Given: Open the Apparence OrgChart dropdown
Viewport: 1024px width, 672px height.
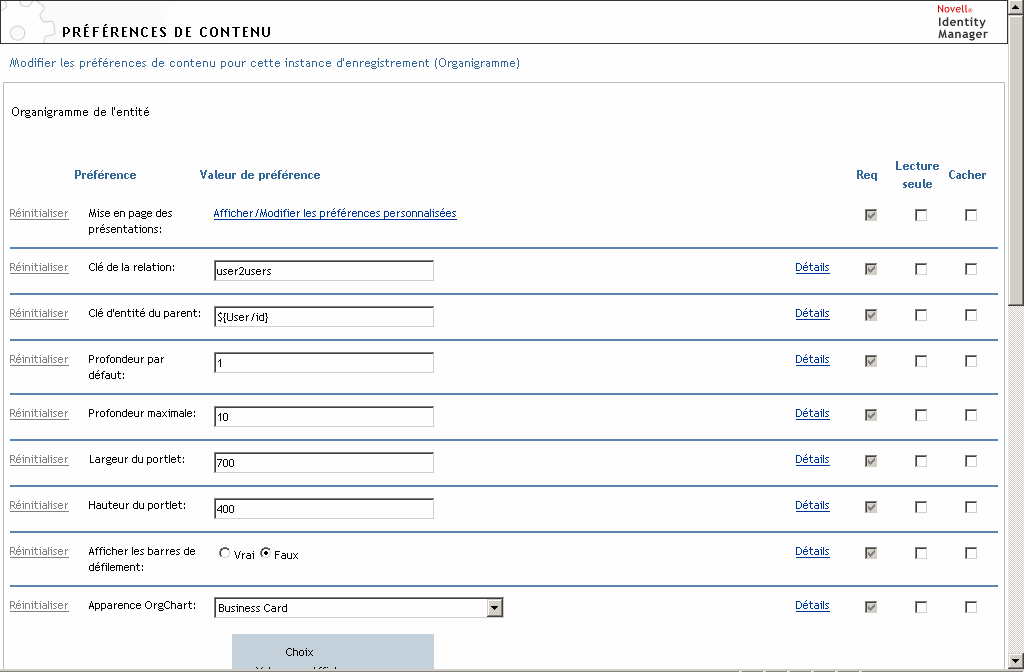Looking at the screenshot, I should tap(494, 608).
